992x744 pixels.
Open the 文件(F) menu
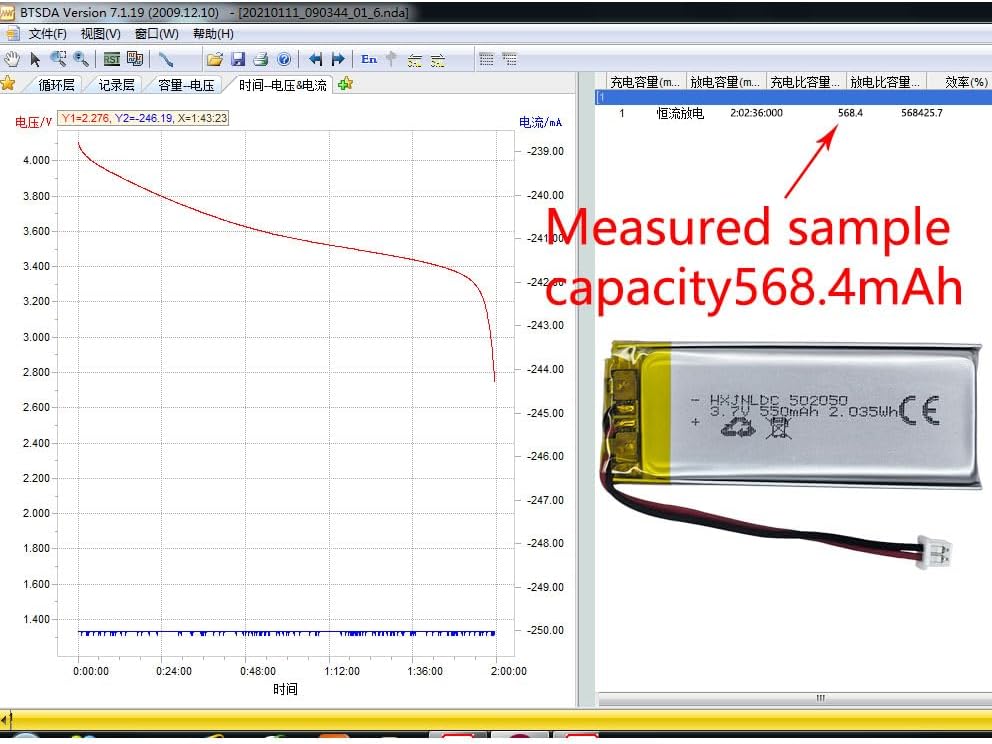coord(47,34)
